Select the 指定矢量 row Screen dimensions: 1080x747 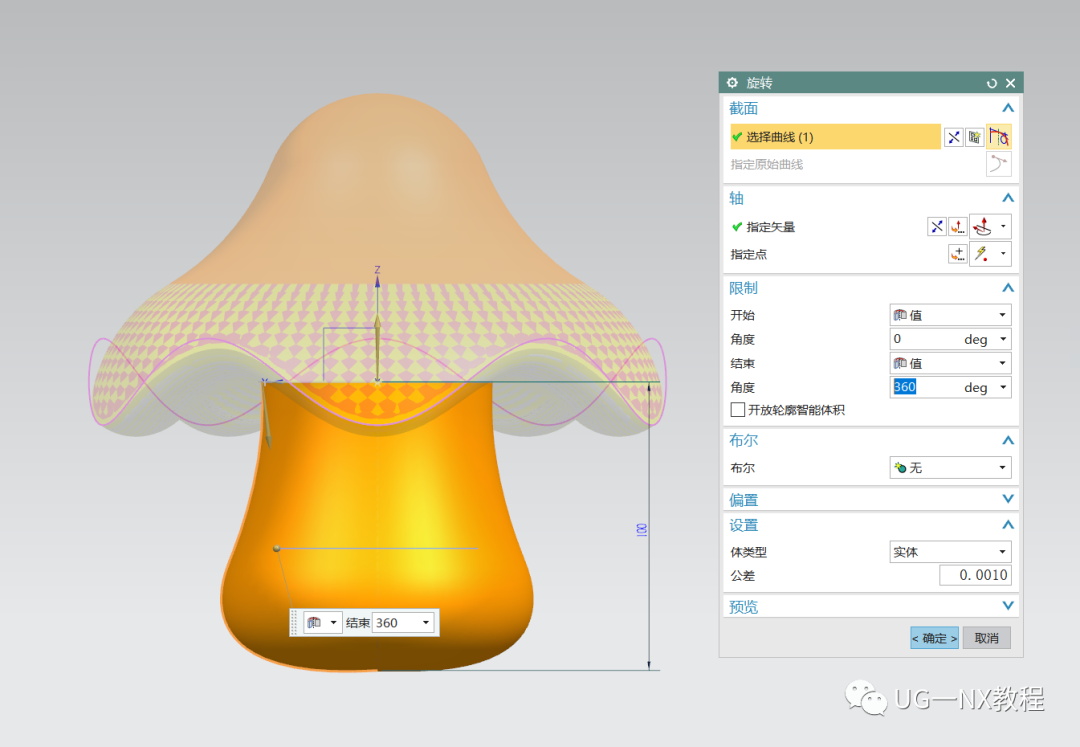pos(764,227)
